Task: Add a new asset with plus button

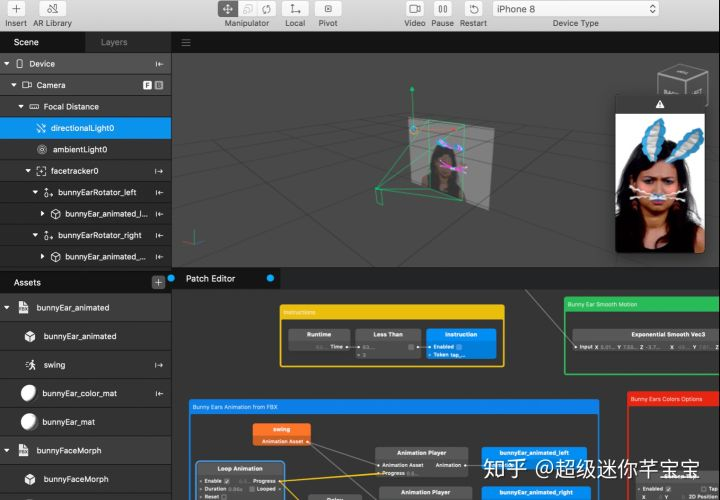Action: (158, 282)
